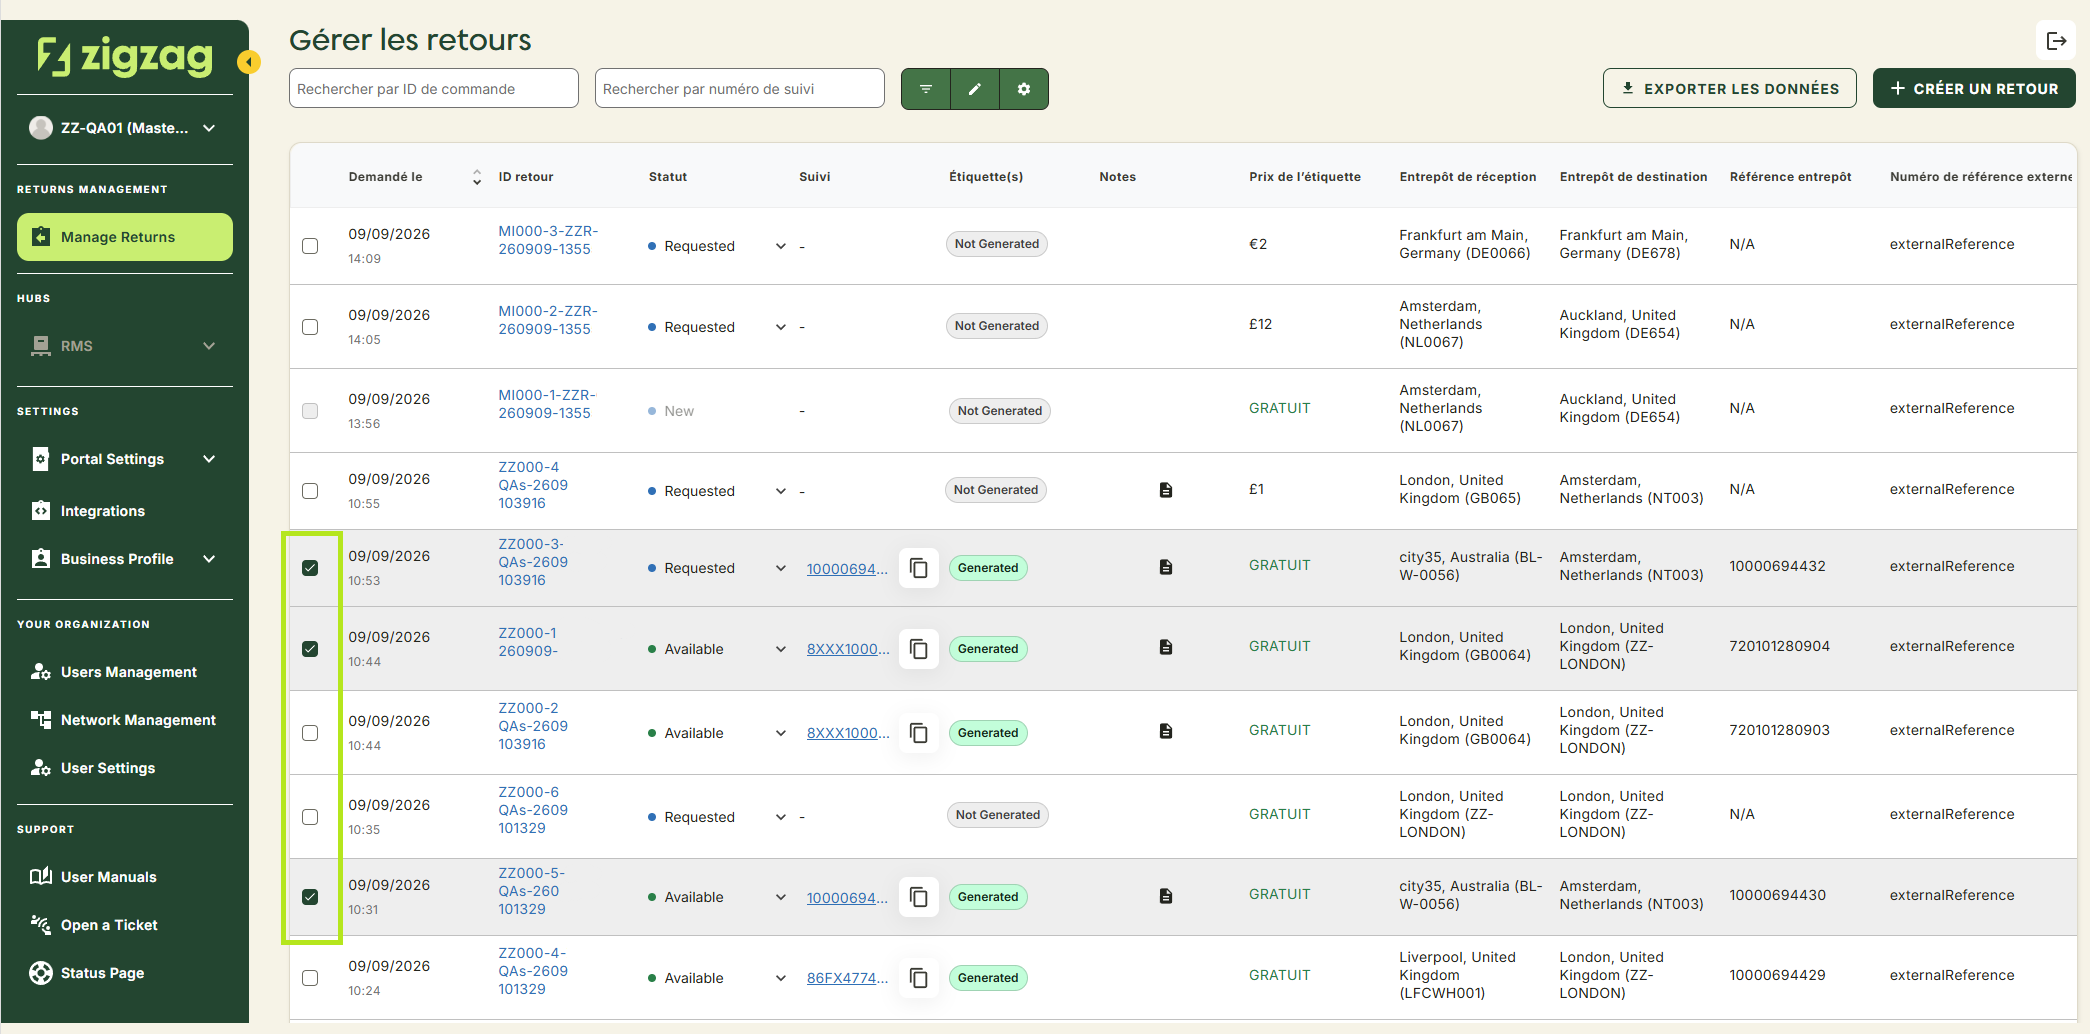Click the pencil edit icon button
2090x1034 pixels.
pos(975,89)
